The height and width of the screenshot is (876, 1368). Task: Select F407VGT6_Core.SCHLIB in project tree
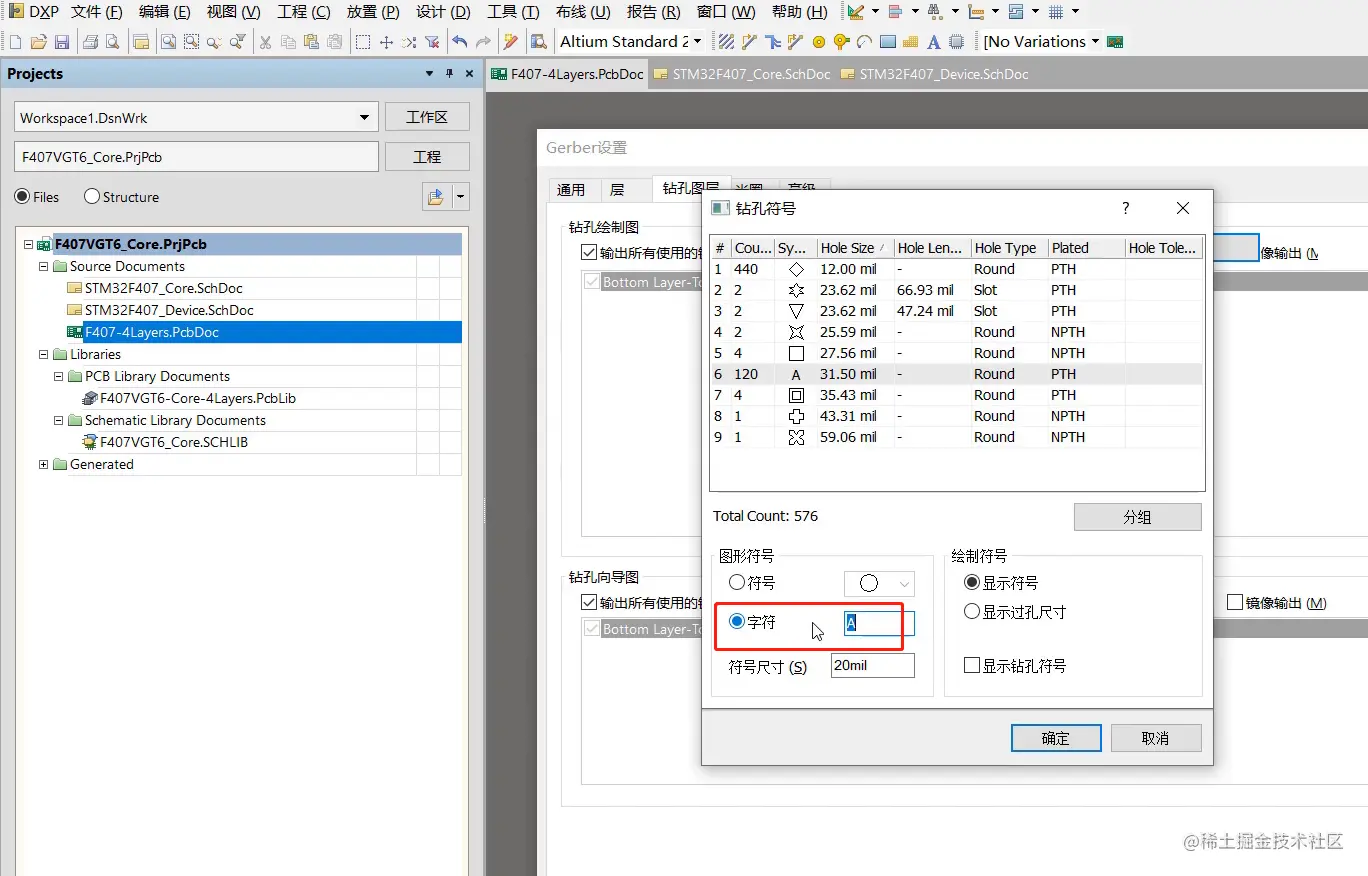[x=174, y=442]
